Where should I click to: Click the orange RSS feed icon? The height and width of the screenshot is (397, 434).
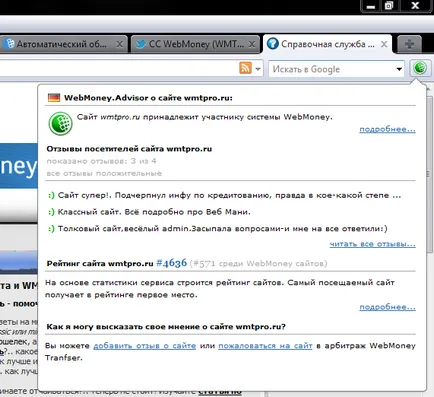[x=245, y=68]
